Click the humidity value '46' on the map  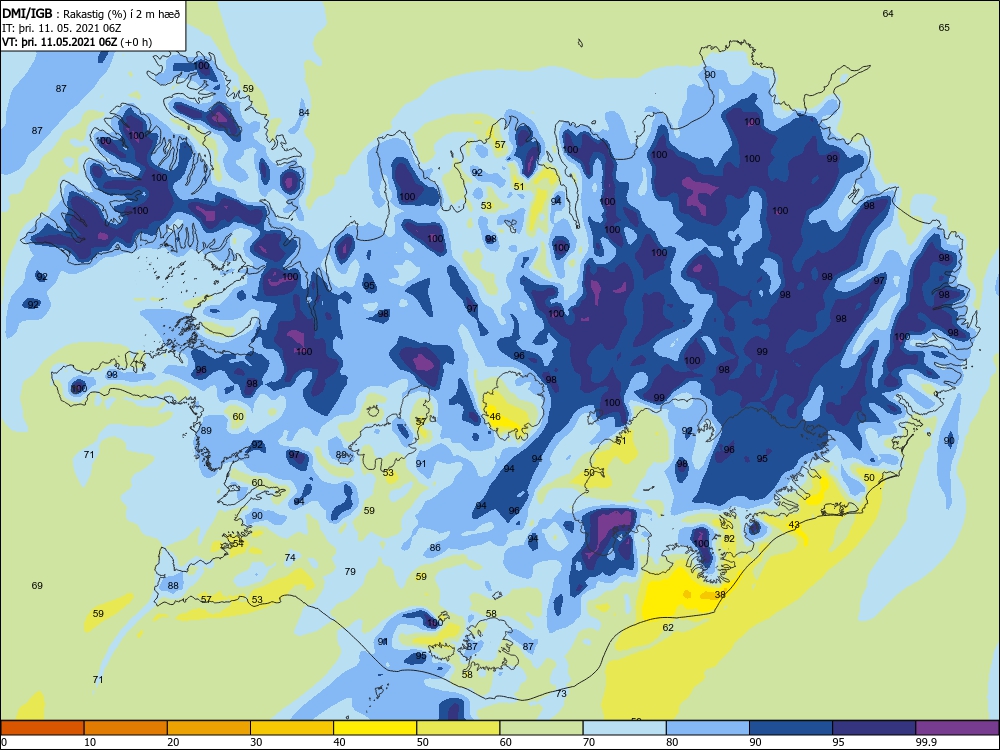point(495,417)
